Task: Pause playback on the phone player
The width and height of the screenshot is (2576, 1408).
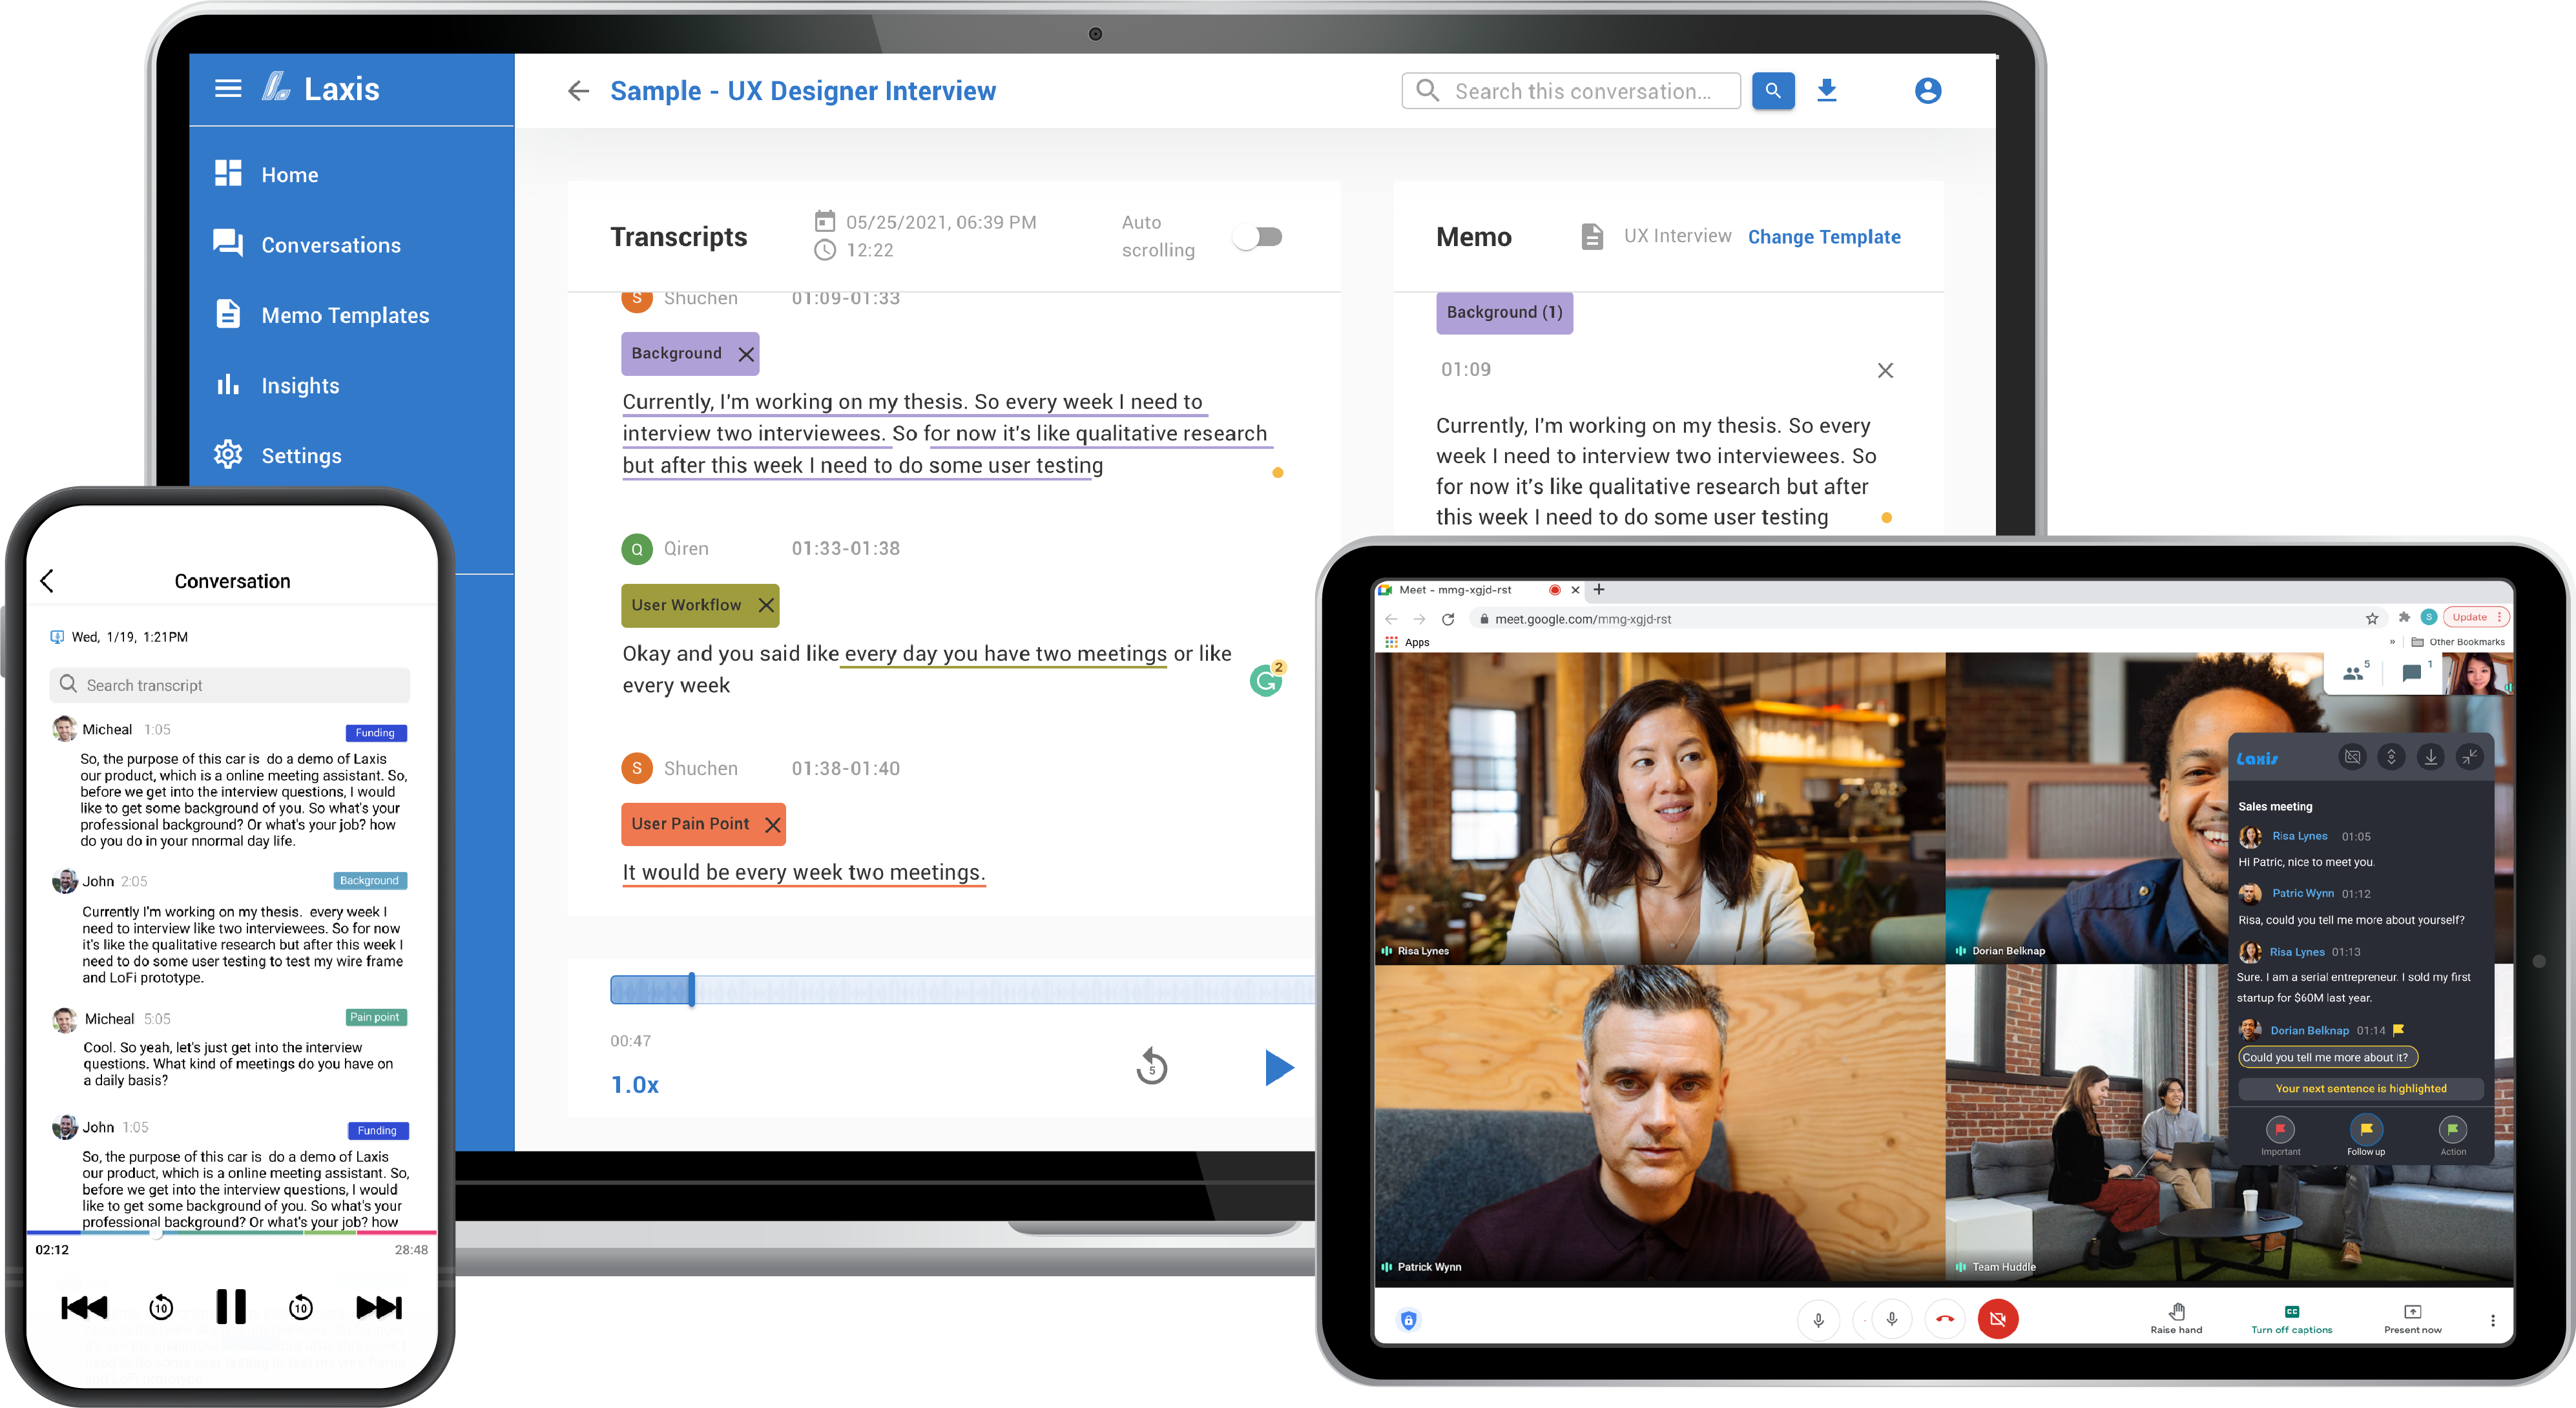Action: [x=231, y=1307]
